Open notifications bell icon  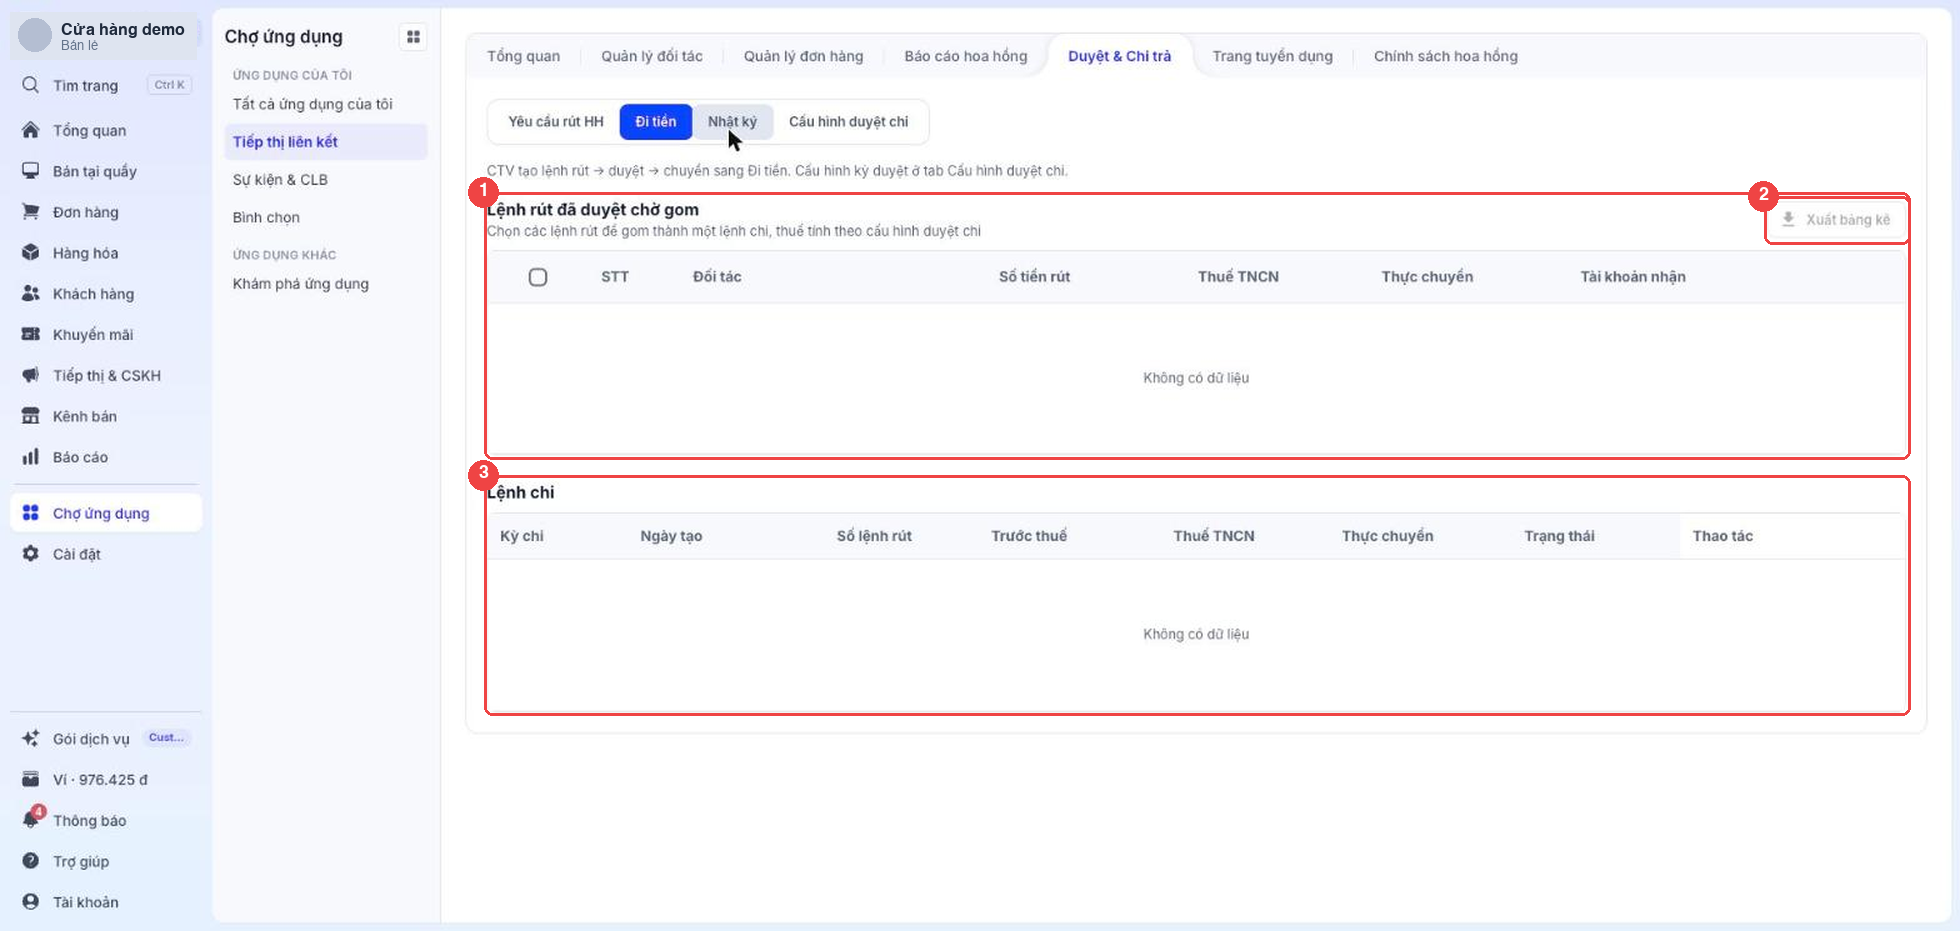[x=31, y=820]
